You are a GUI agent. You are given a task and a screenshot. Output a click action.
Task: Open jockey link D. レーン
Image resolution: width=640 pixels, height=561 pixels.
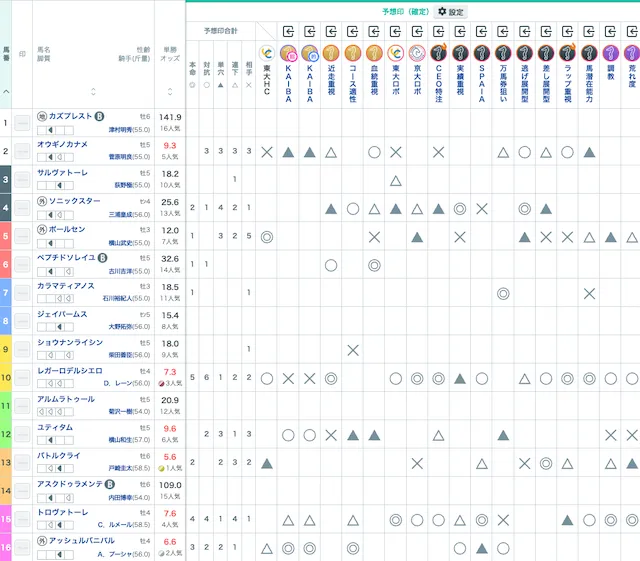117,383
